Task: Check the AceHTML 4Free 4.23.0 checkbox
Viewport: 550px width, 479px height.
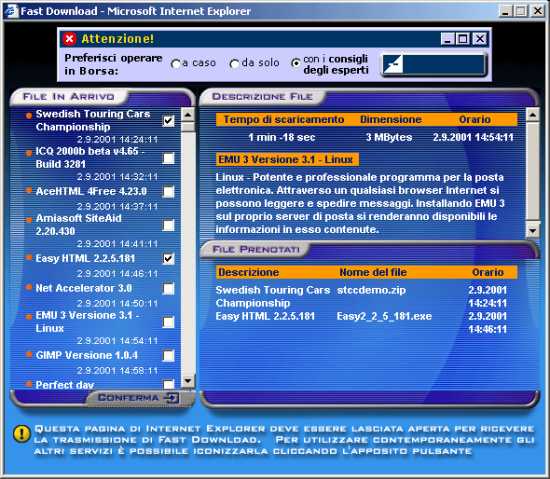Action: coord(169,192)
